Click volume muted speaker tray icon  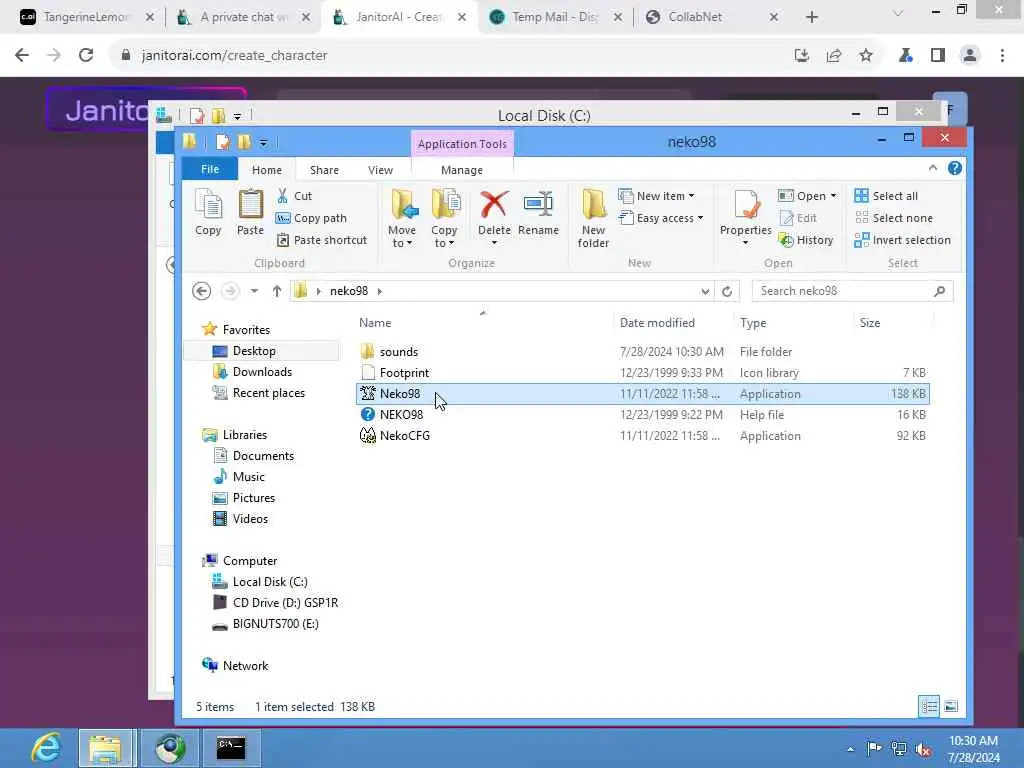click(x=923, y=749)
